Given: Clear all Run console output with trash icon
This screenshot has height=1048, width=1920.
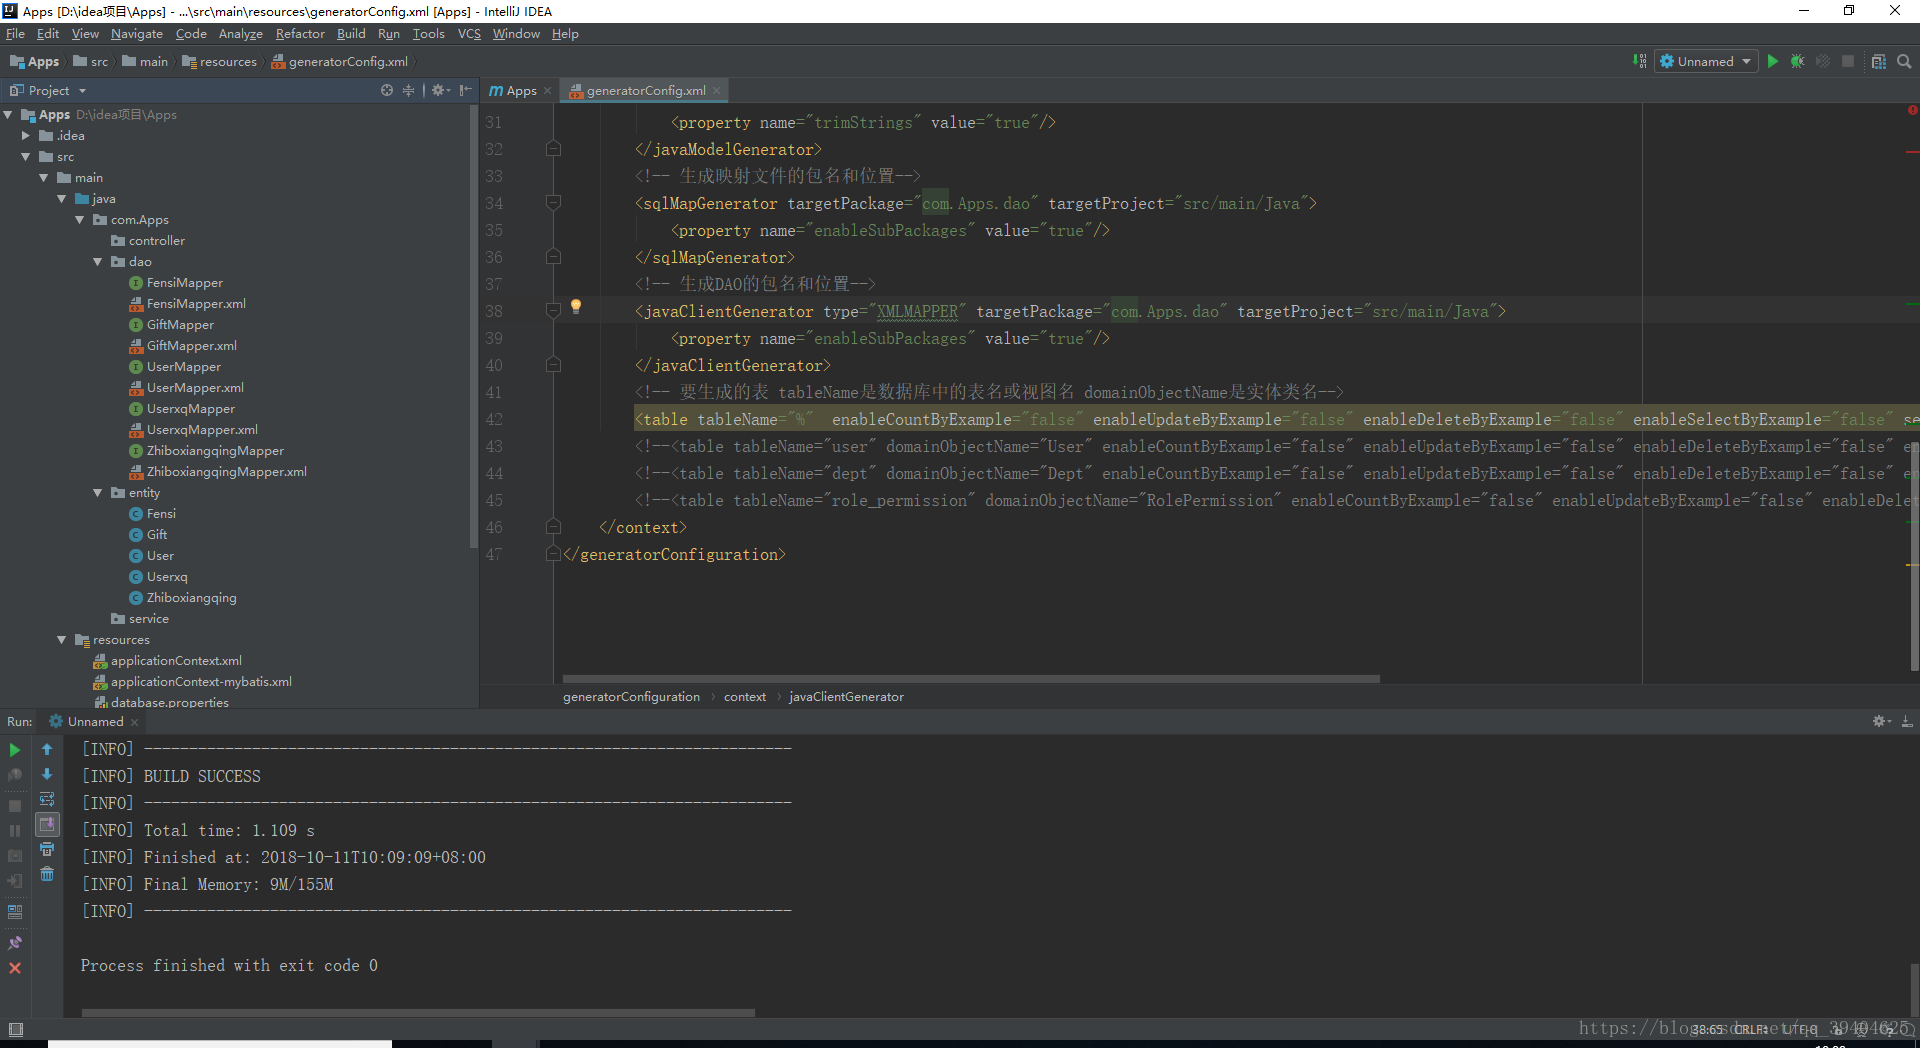Looking at the screenshot, I should click(47, 874).
